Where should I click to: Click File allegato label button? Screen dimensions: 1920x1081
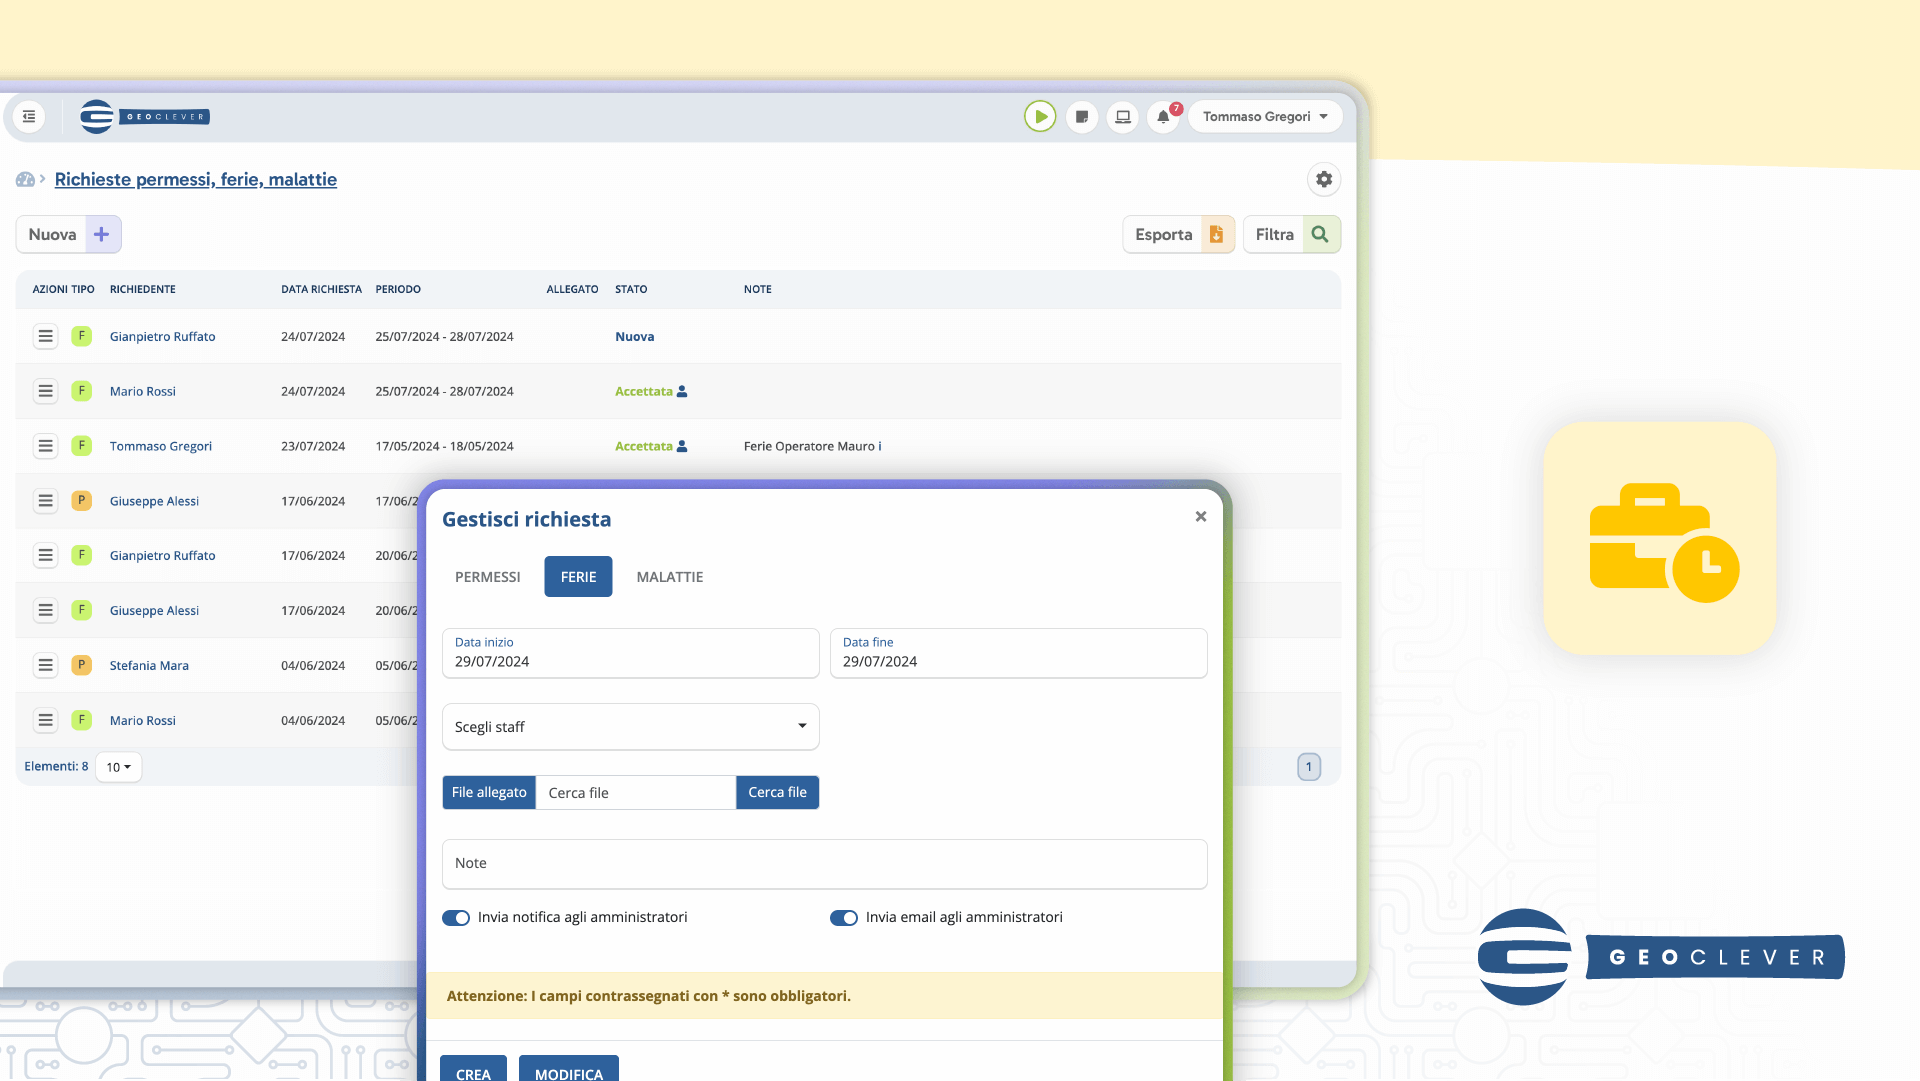pyautogui.click(x=489, y=793)
